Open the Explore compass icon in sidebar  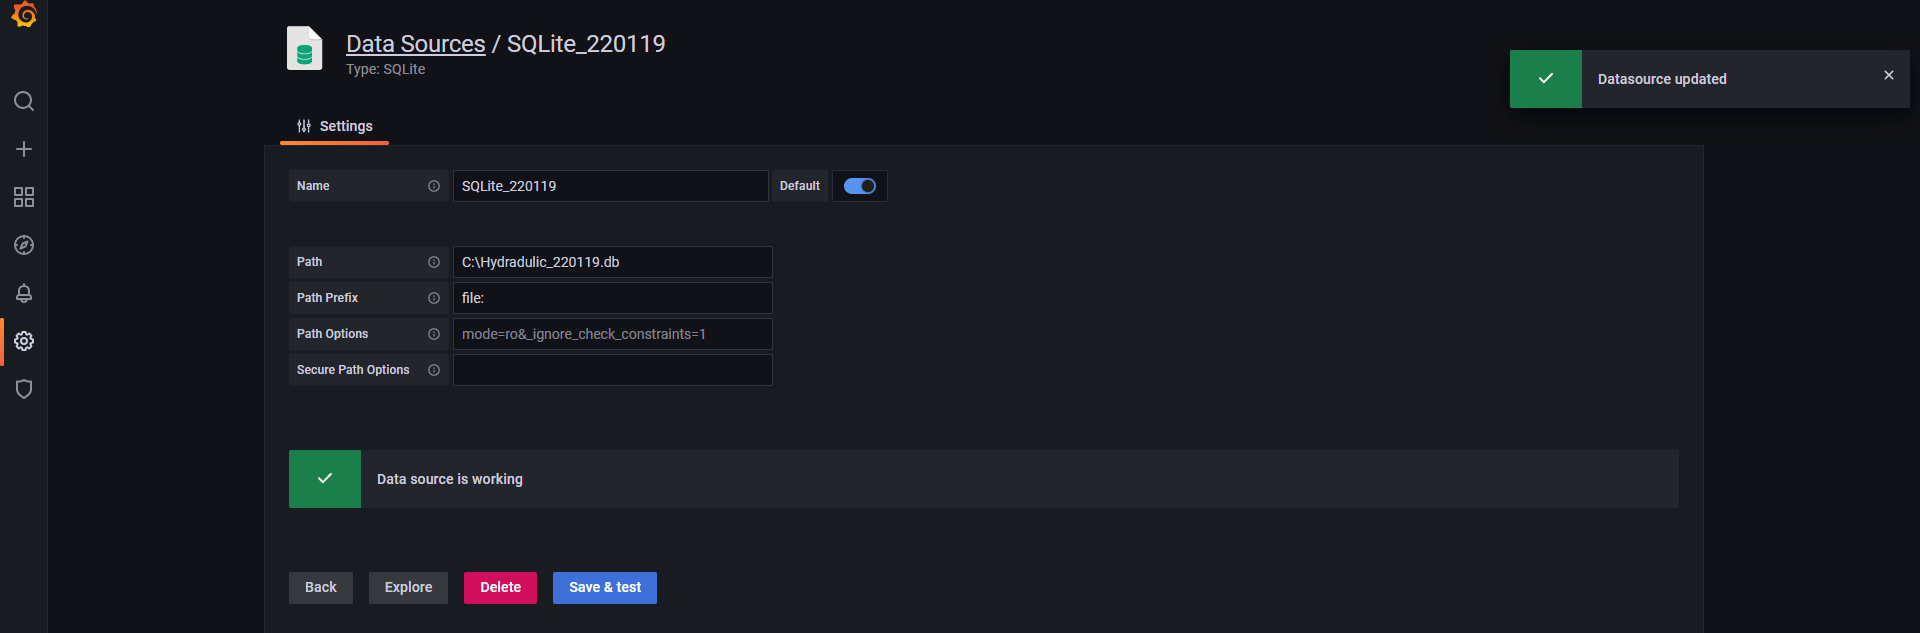point(24,245)
